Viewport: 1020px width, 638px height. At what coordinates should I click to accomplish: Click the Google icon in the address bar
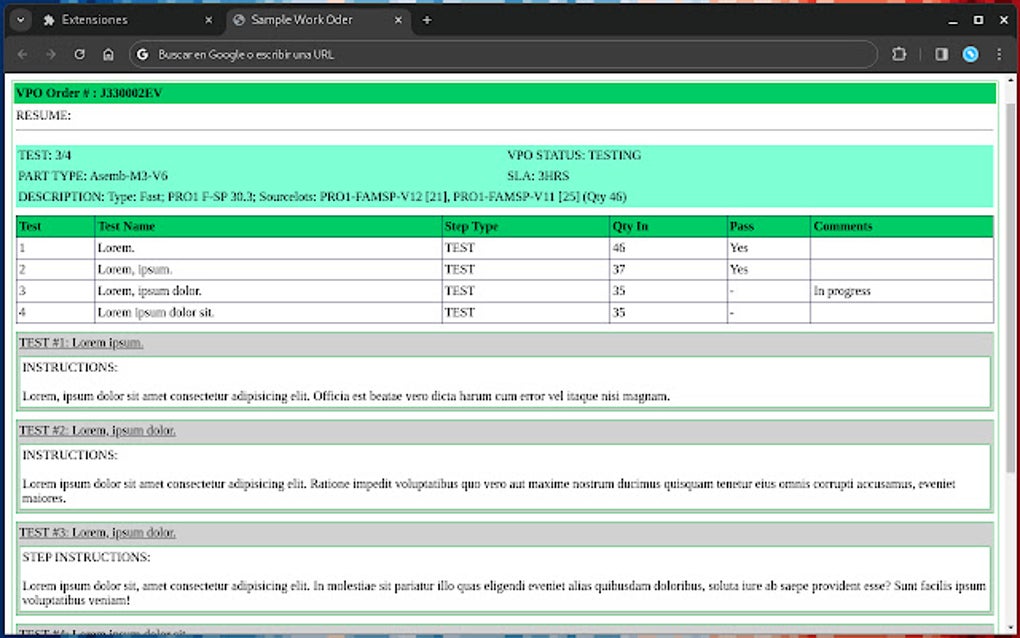(143, 55)
